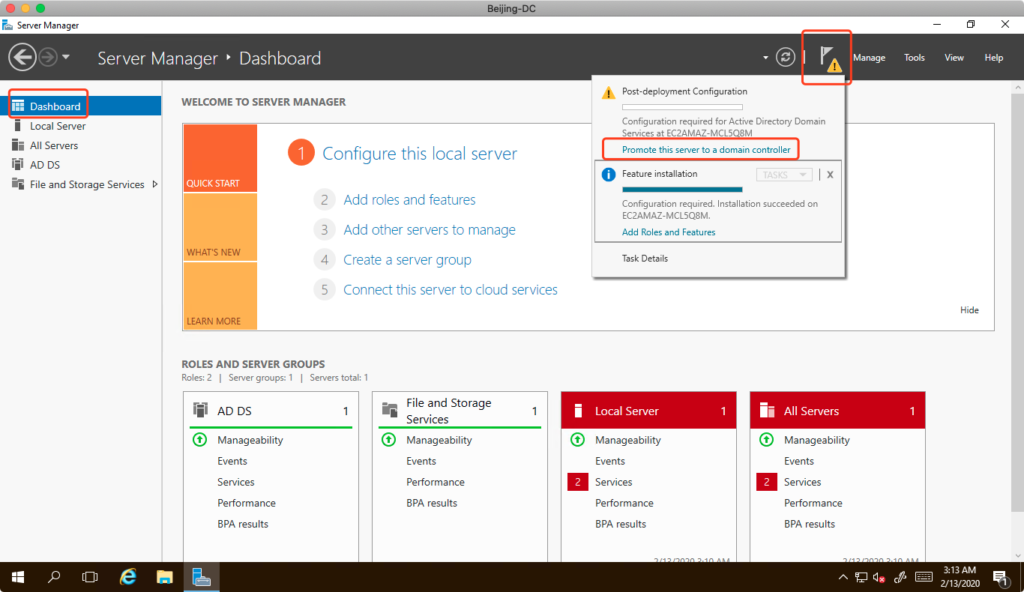Open navigation history dropdown arrow
The height and width of the screenshot is (592, 1024).
click(66, 57)
